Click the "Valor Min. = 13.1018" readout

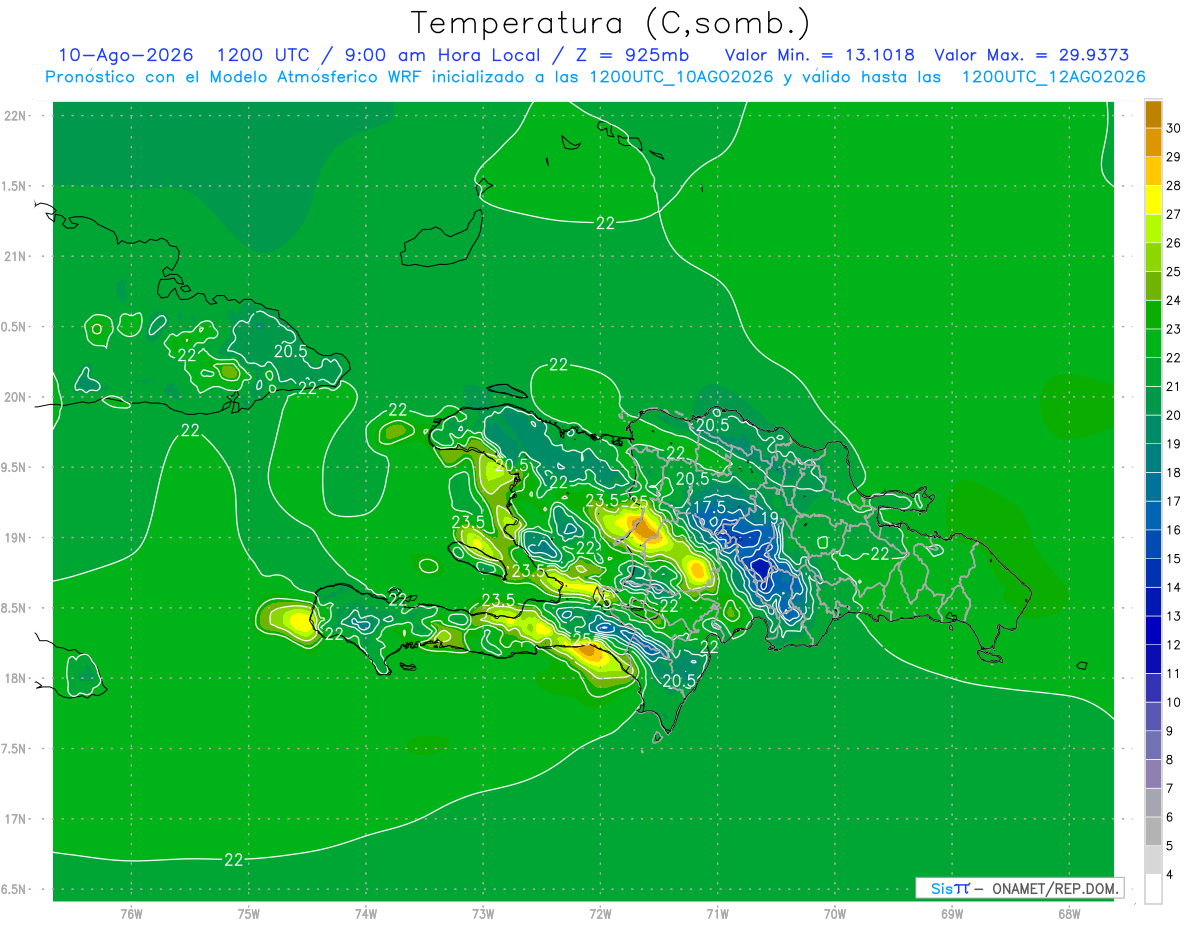click(819, 55)
